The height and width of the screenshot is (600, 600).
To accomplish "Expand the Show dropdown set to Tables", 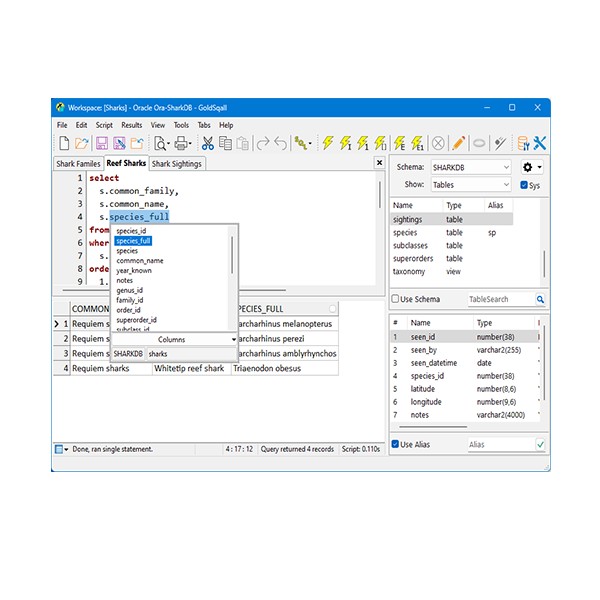I will point(471,185).
